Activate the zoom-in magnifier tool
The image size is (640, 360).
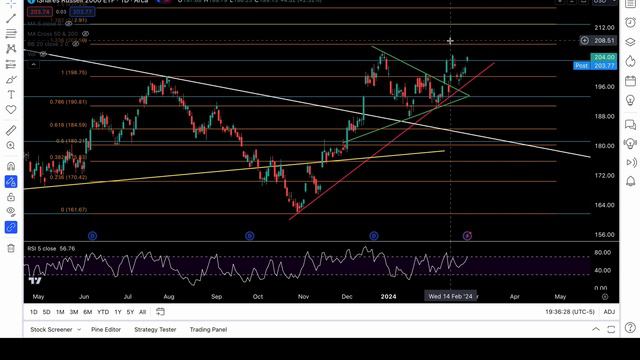[x=11, y=145]
